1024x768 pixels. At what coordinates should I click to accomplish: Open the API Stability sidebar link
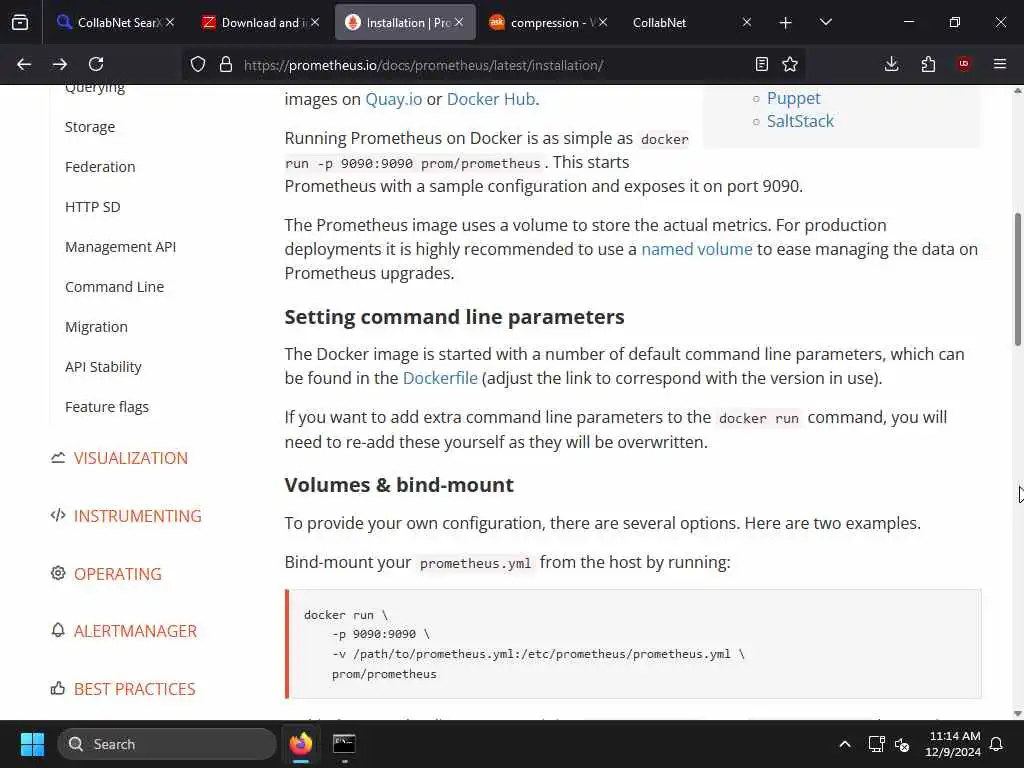tap(103, 367)
